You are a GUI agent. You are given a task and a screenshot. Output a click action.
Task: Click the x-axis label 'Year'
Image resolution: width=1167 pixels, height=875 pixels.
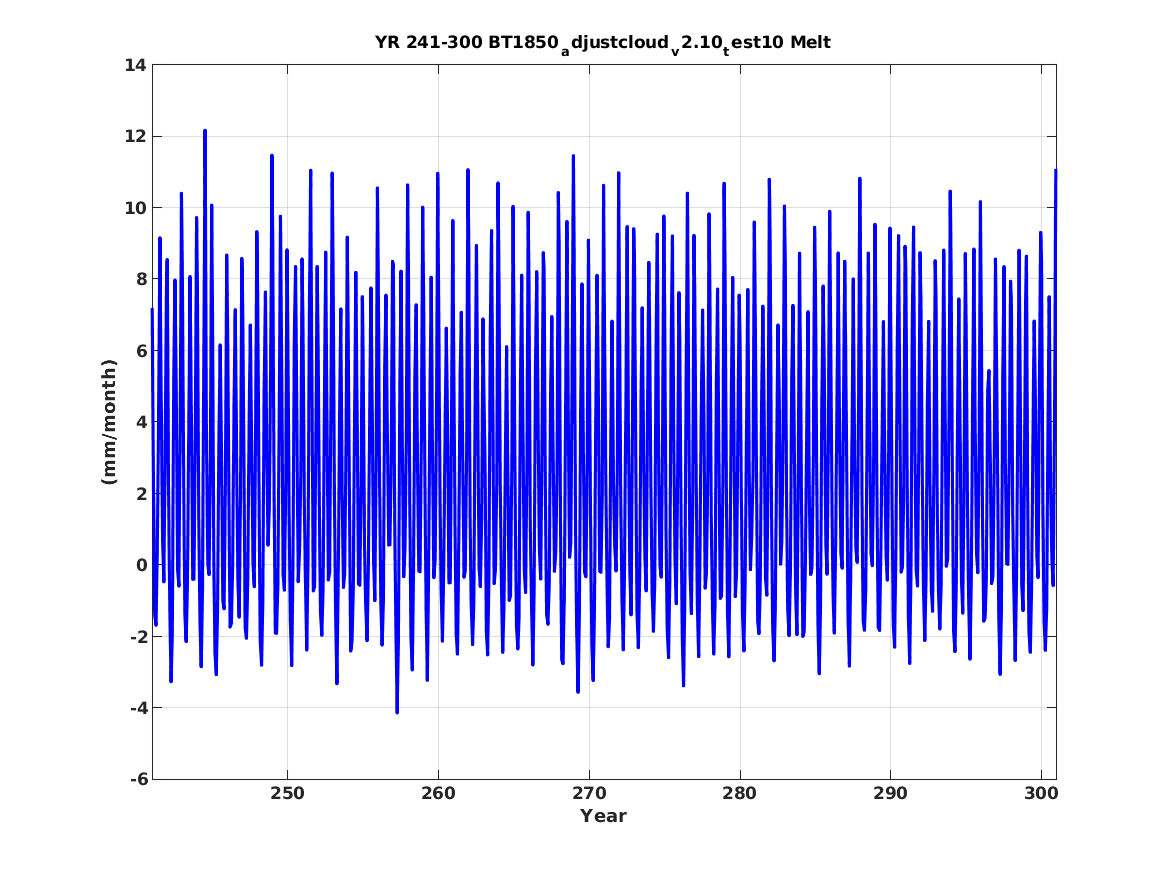(x=604, y=816)
